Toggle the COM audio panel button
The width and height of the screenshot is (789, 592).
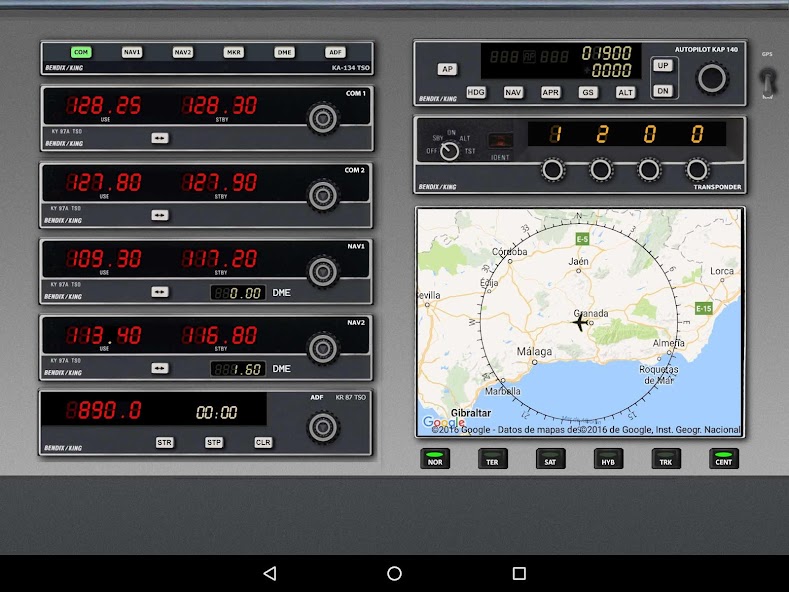[x=81, y=52]
